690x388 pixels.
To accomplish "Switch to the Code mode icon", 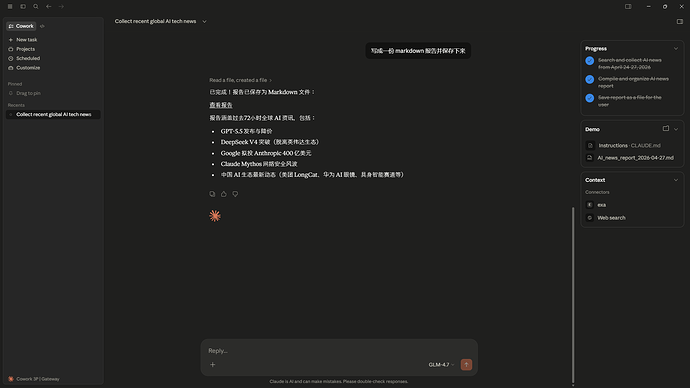I will pyautogui.click(x=42, y=26).
